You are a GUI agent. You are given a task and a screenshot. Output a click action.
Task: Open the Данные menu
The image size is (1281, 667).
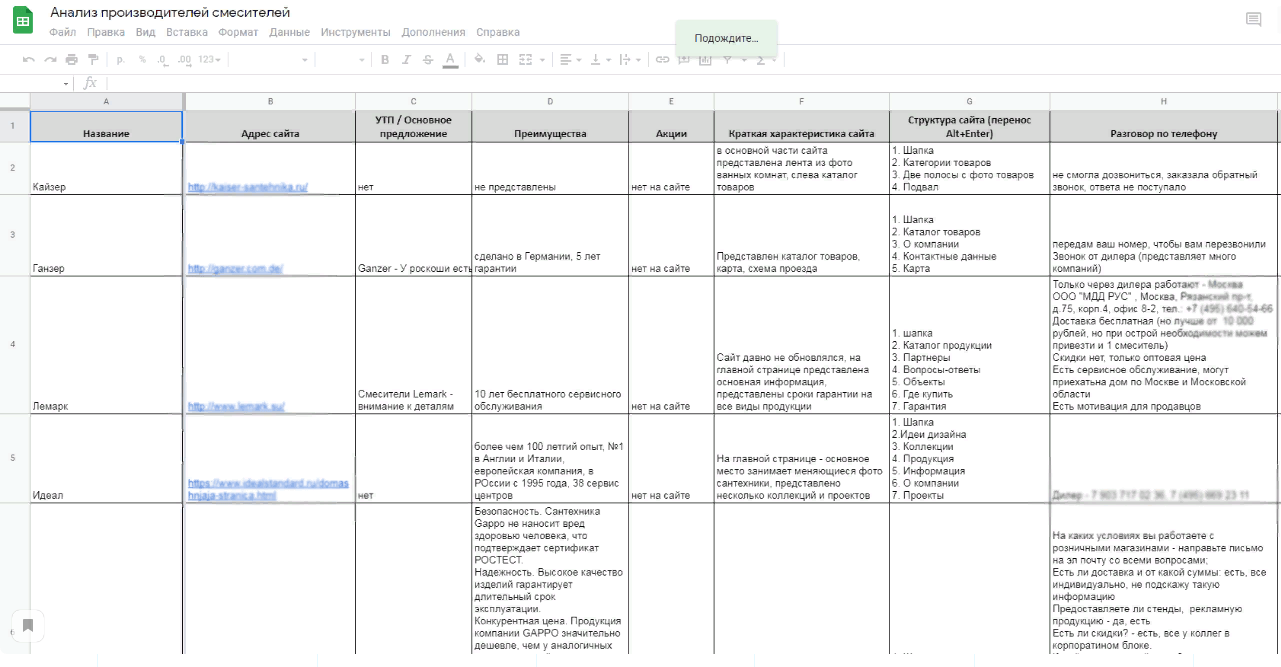(x=289, y=32)
